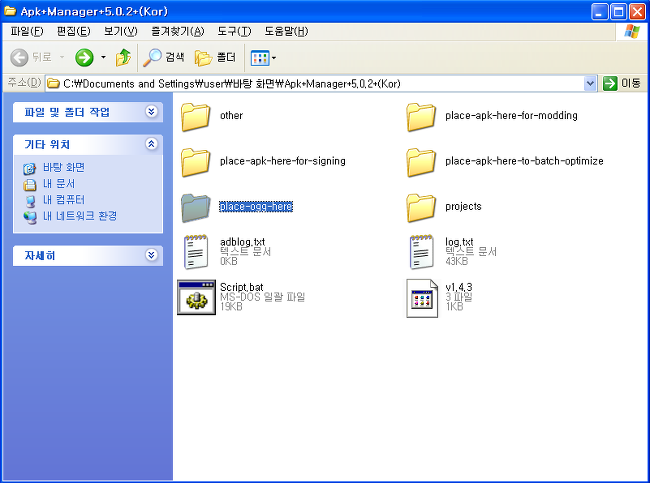Click the place-apk-here-for-signing label
Image resolution: width=650 pixels, height=483 pixels.
[x=283, y=161]
